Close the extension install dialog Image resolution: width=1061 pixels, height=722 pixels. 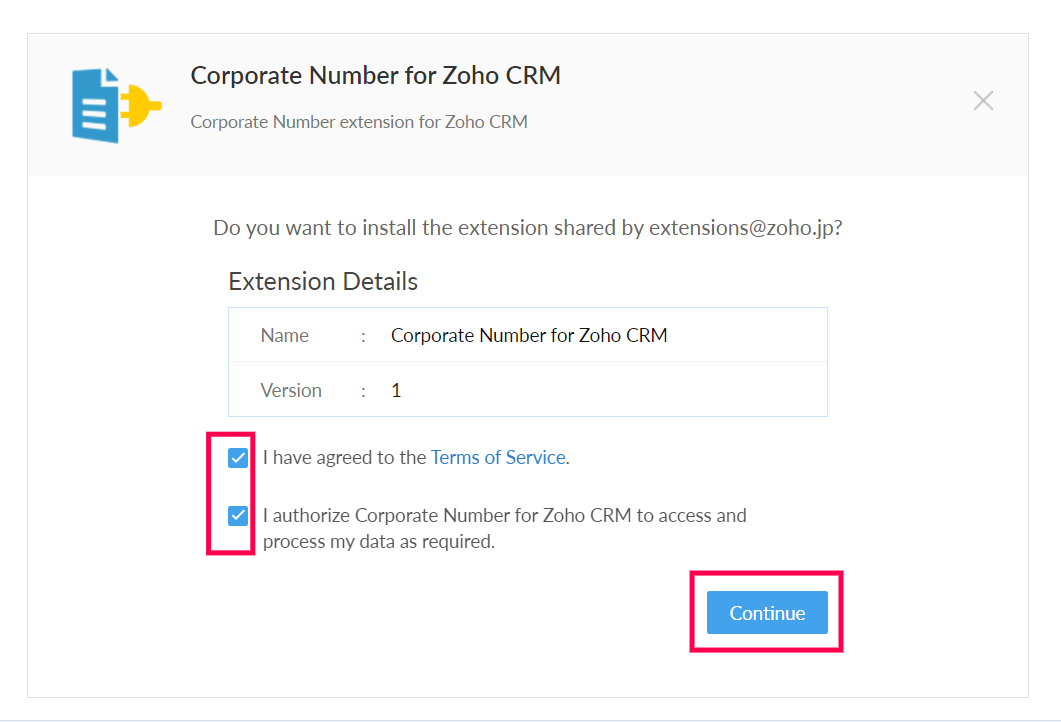tap(983, 100)
